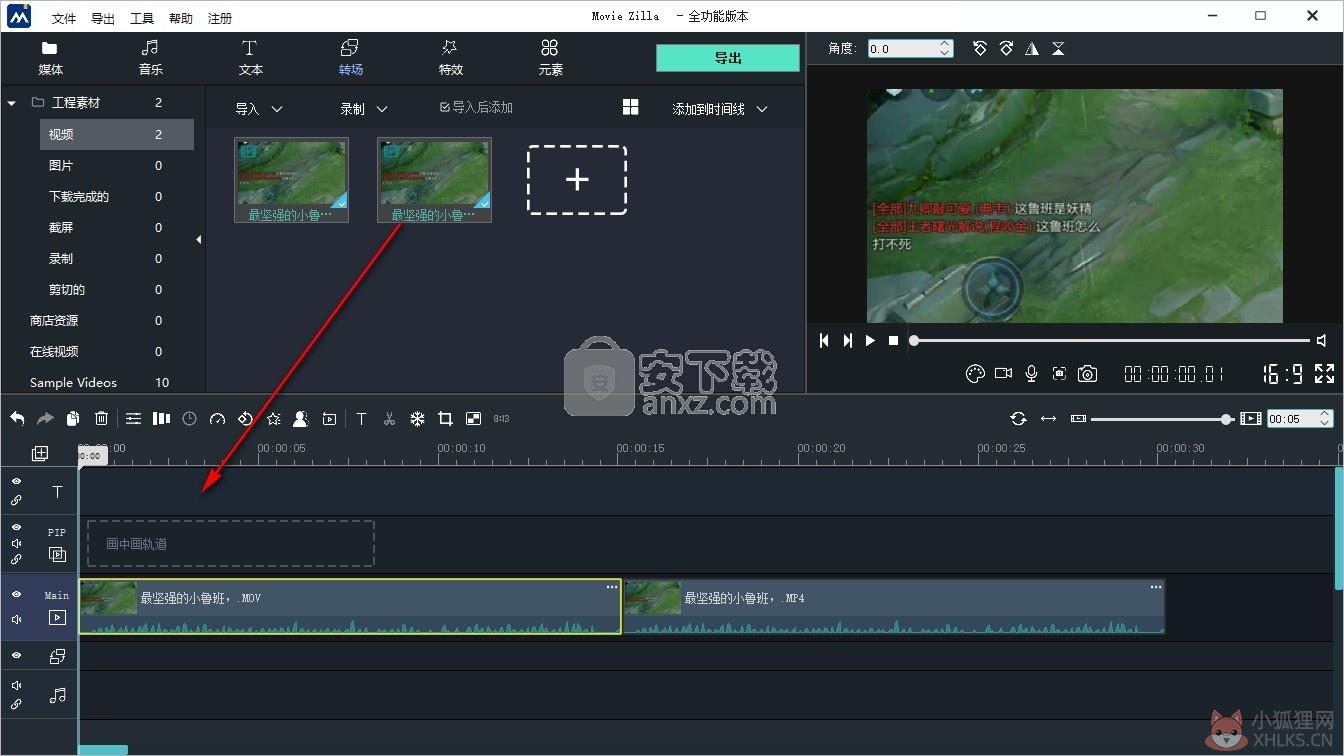Toggle eye visibility on text track
Viewport: 1344px width, 756px height.
tap(16, 481)
